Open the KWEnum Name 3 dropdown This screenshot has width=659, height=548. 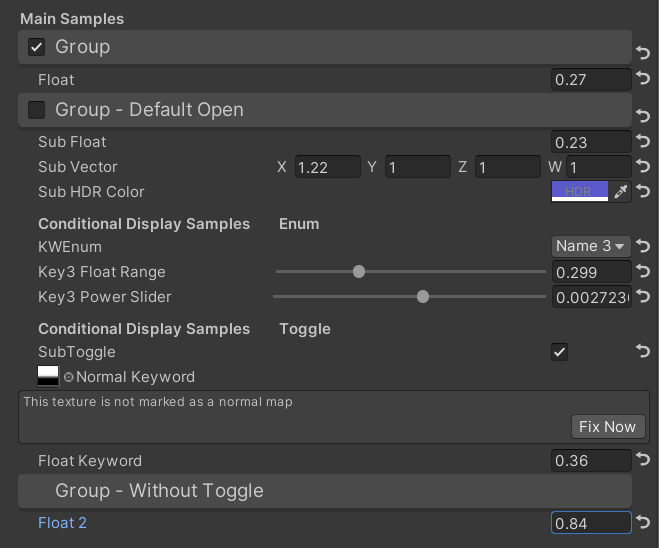tap(590, 246)
